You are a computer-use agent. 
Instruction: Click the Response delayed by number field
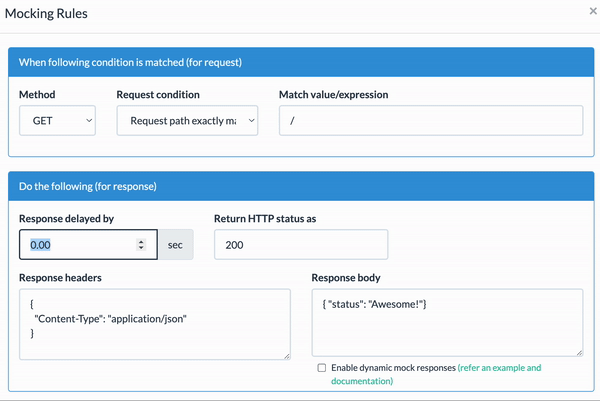click(88, 245)
